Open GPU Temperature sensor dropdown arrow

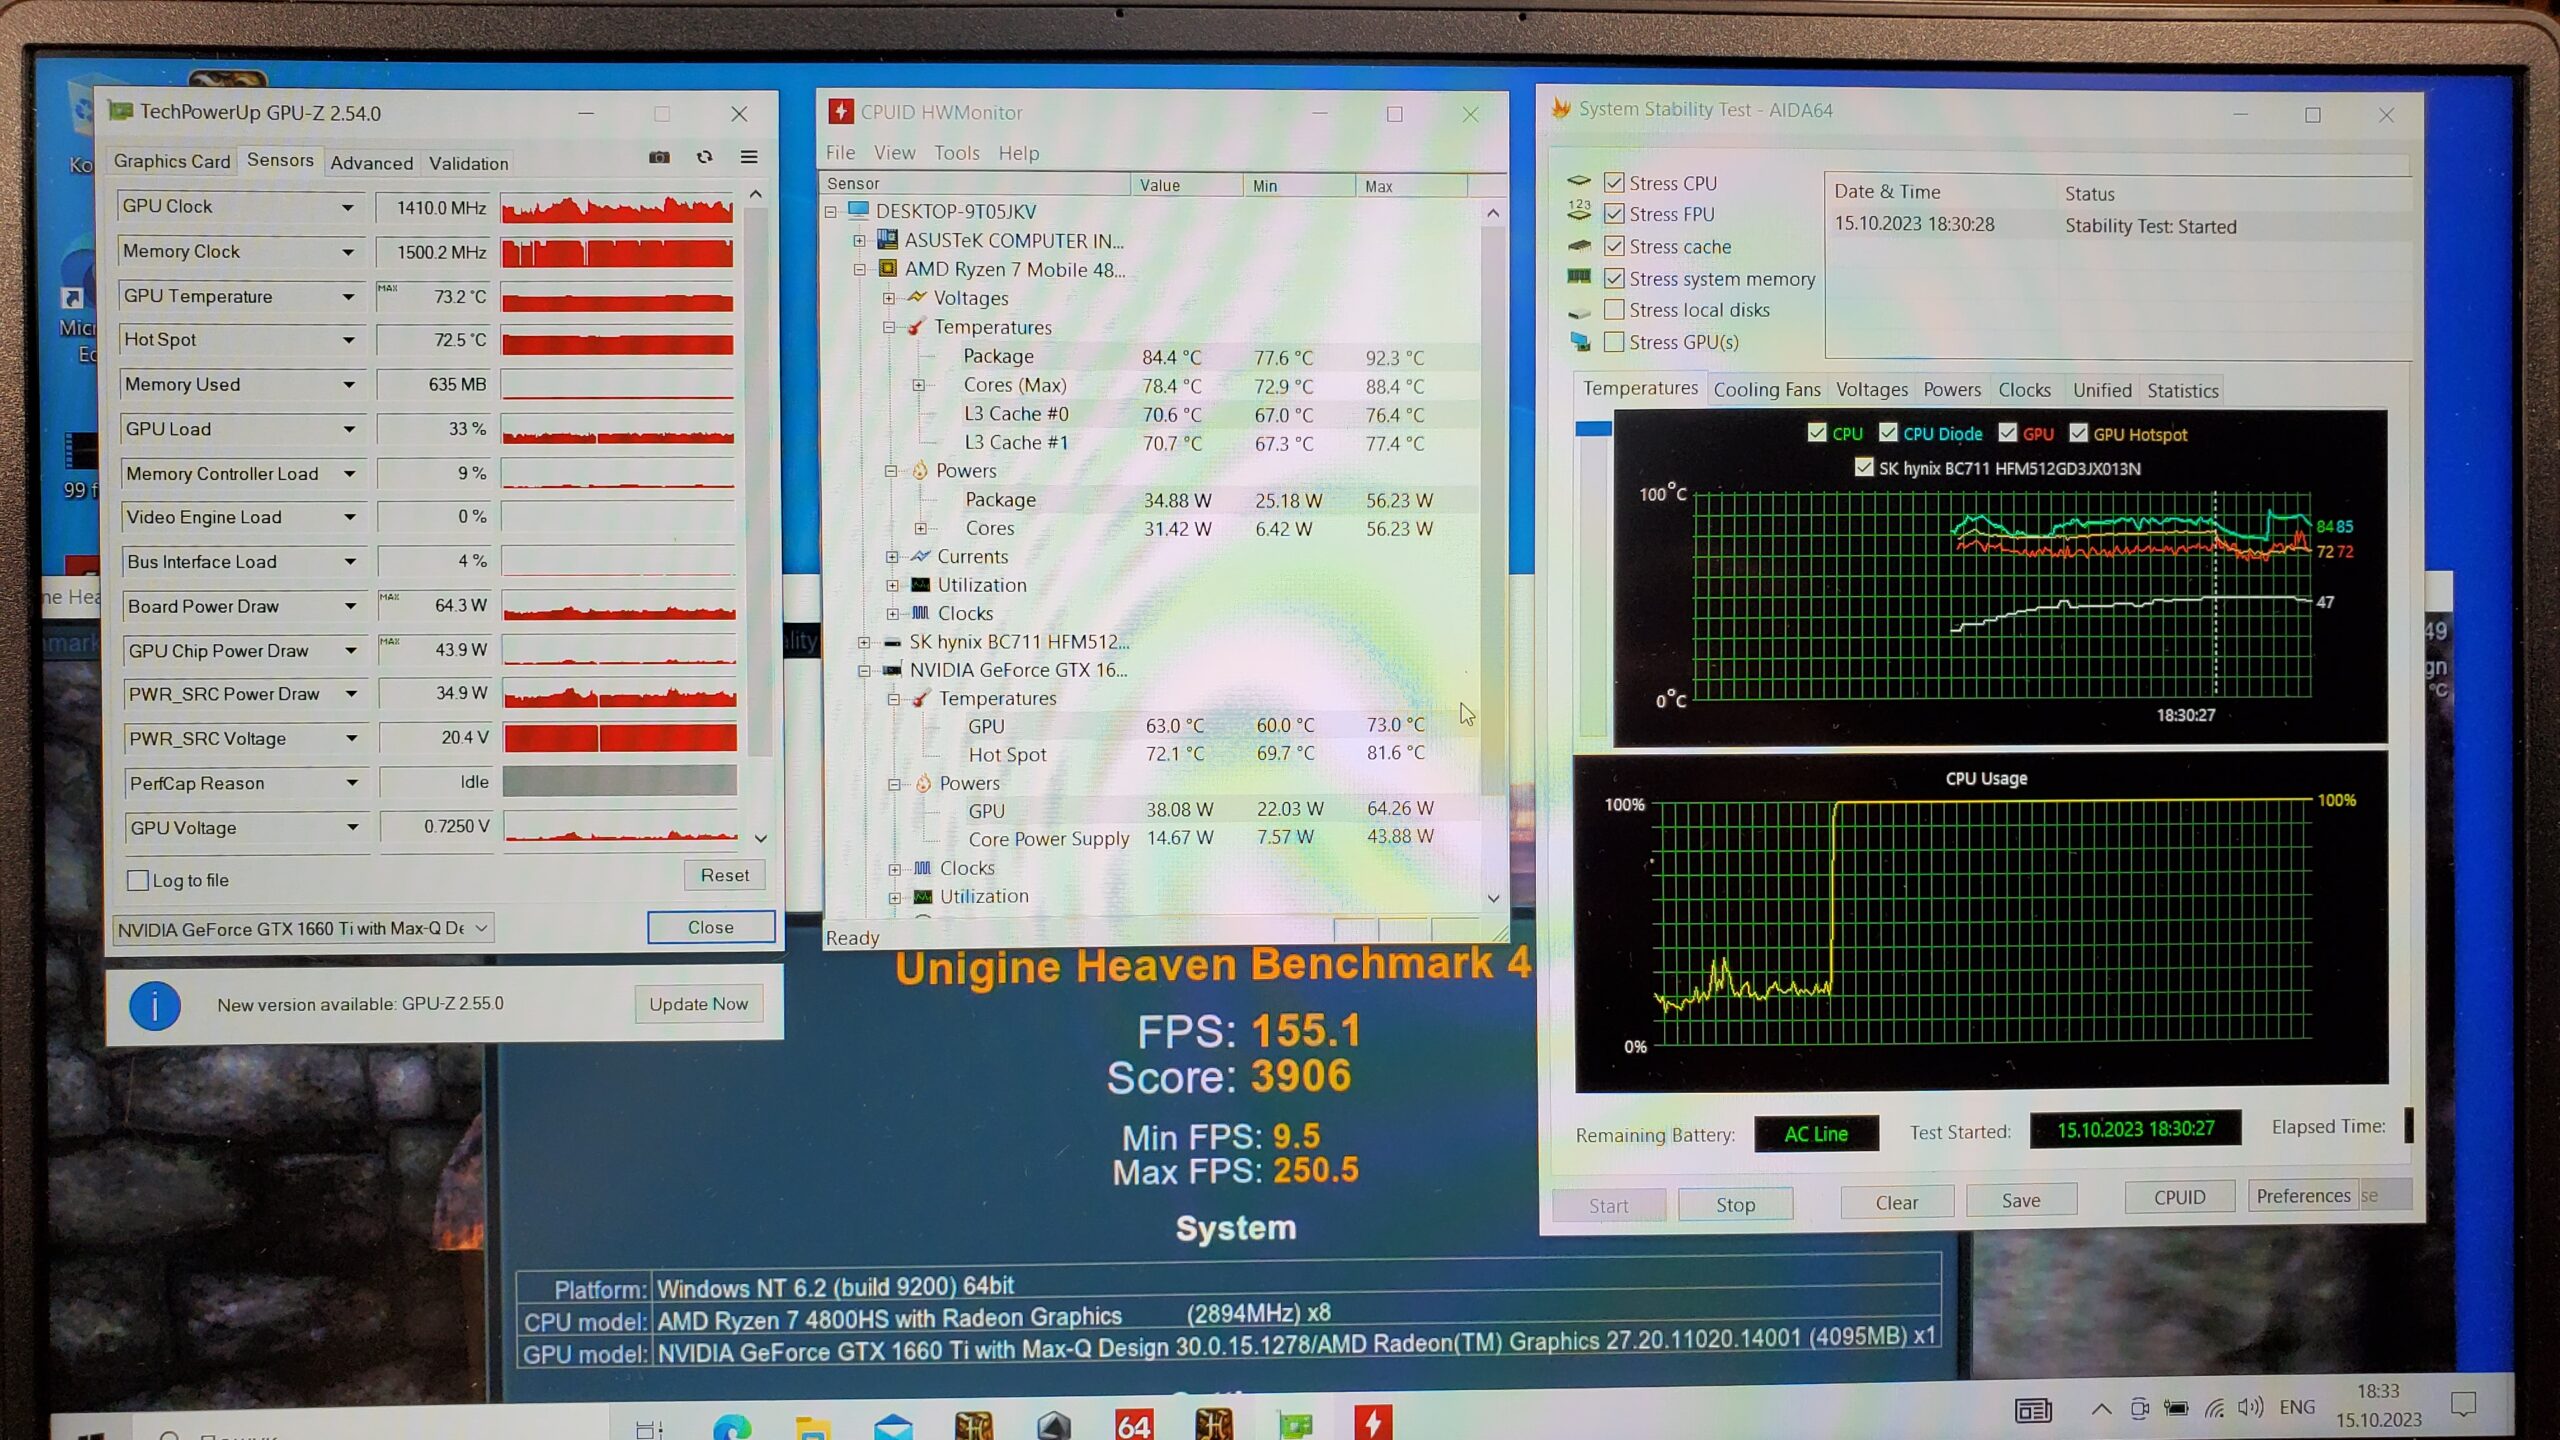[x=348, y=297]
